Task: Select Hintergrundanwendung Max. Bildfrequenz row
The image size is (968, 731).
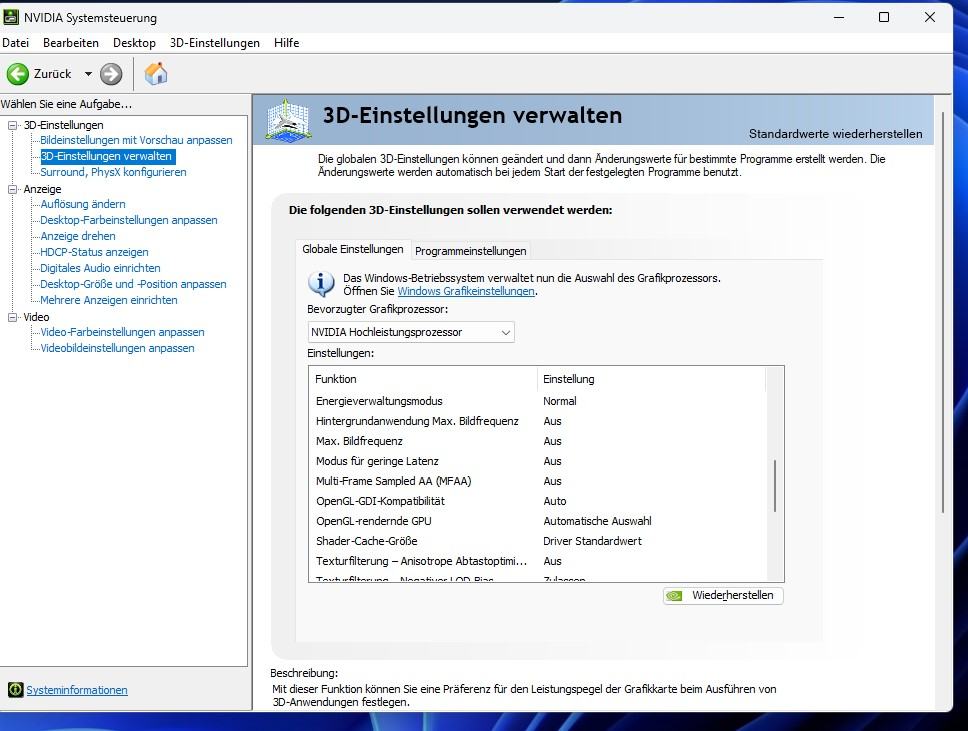Action: click(x=537, y=421)
